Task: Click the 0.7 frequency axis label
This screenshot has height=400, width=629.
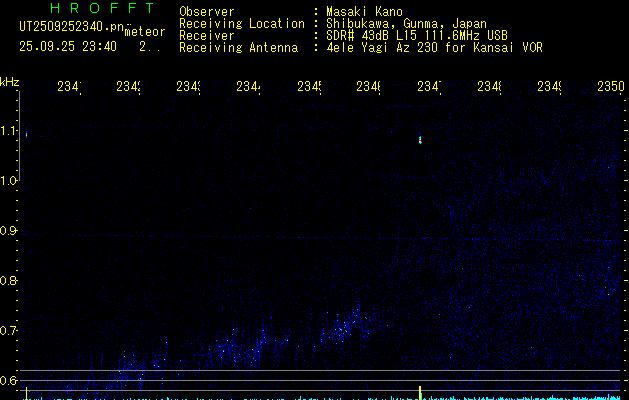Action: tap(8, 330)
